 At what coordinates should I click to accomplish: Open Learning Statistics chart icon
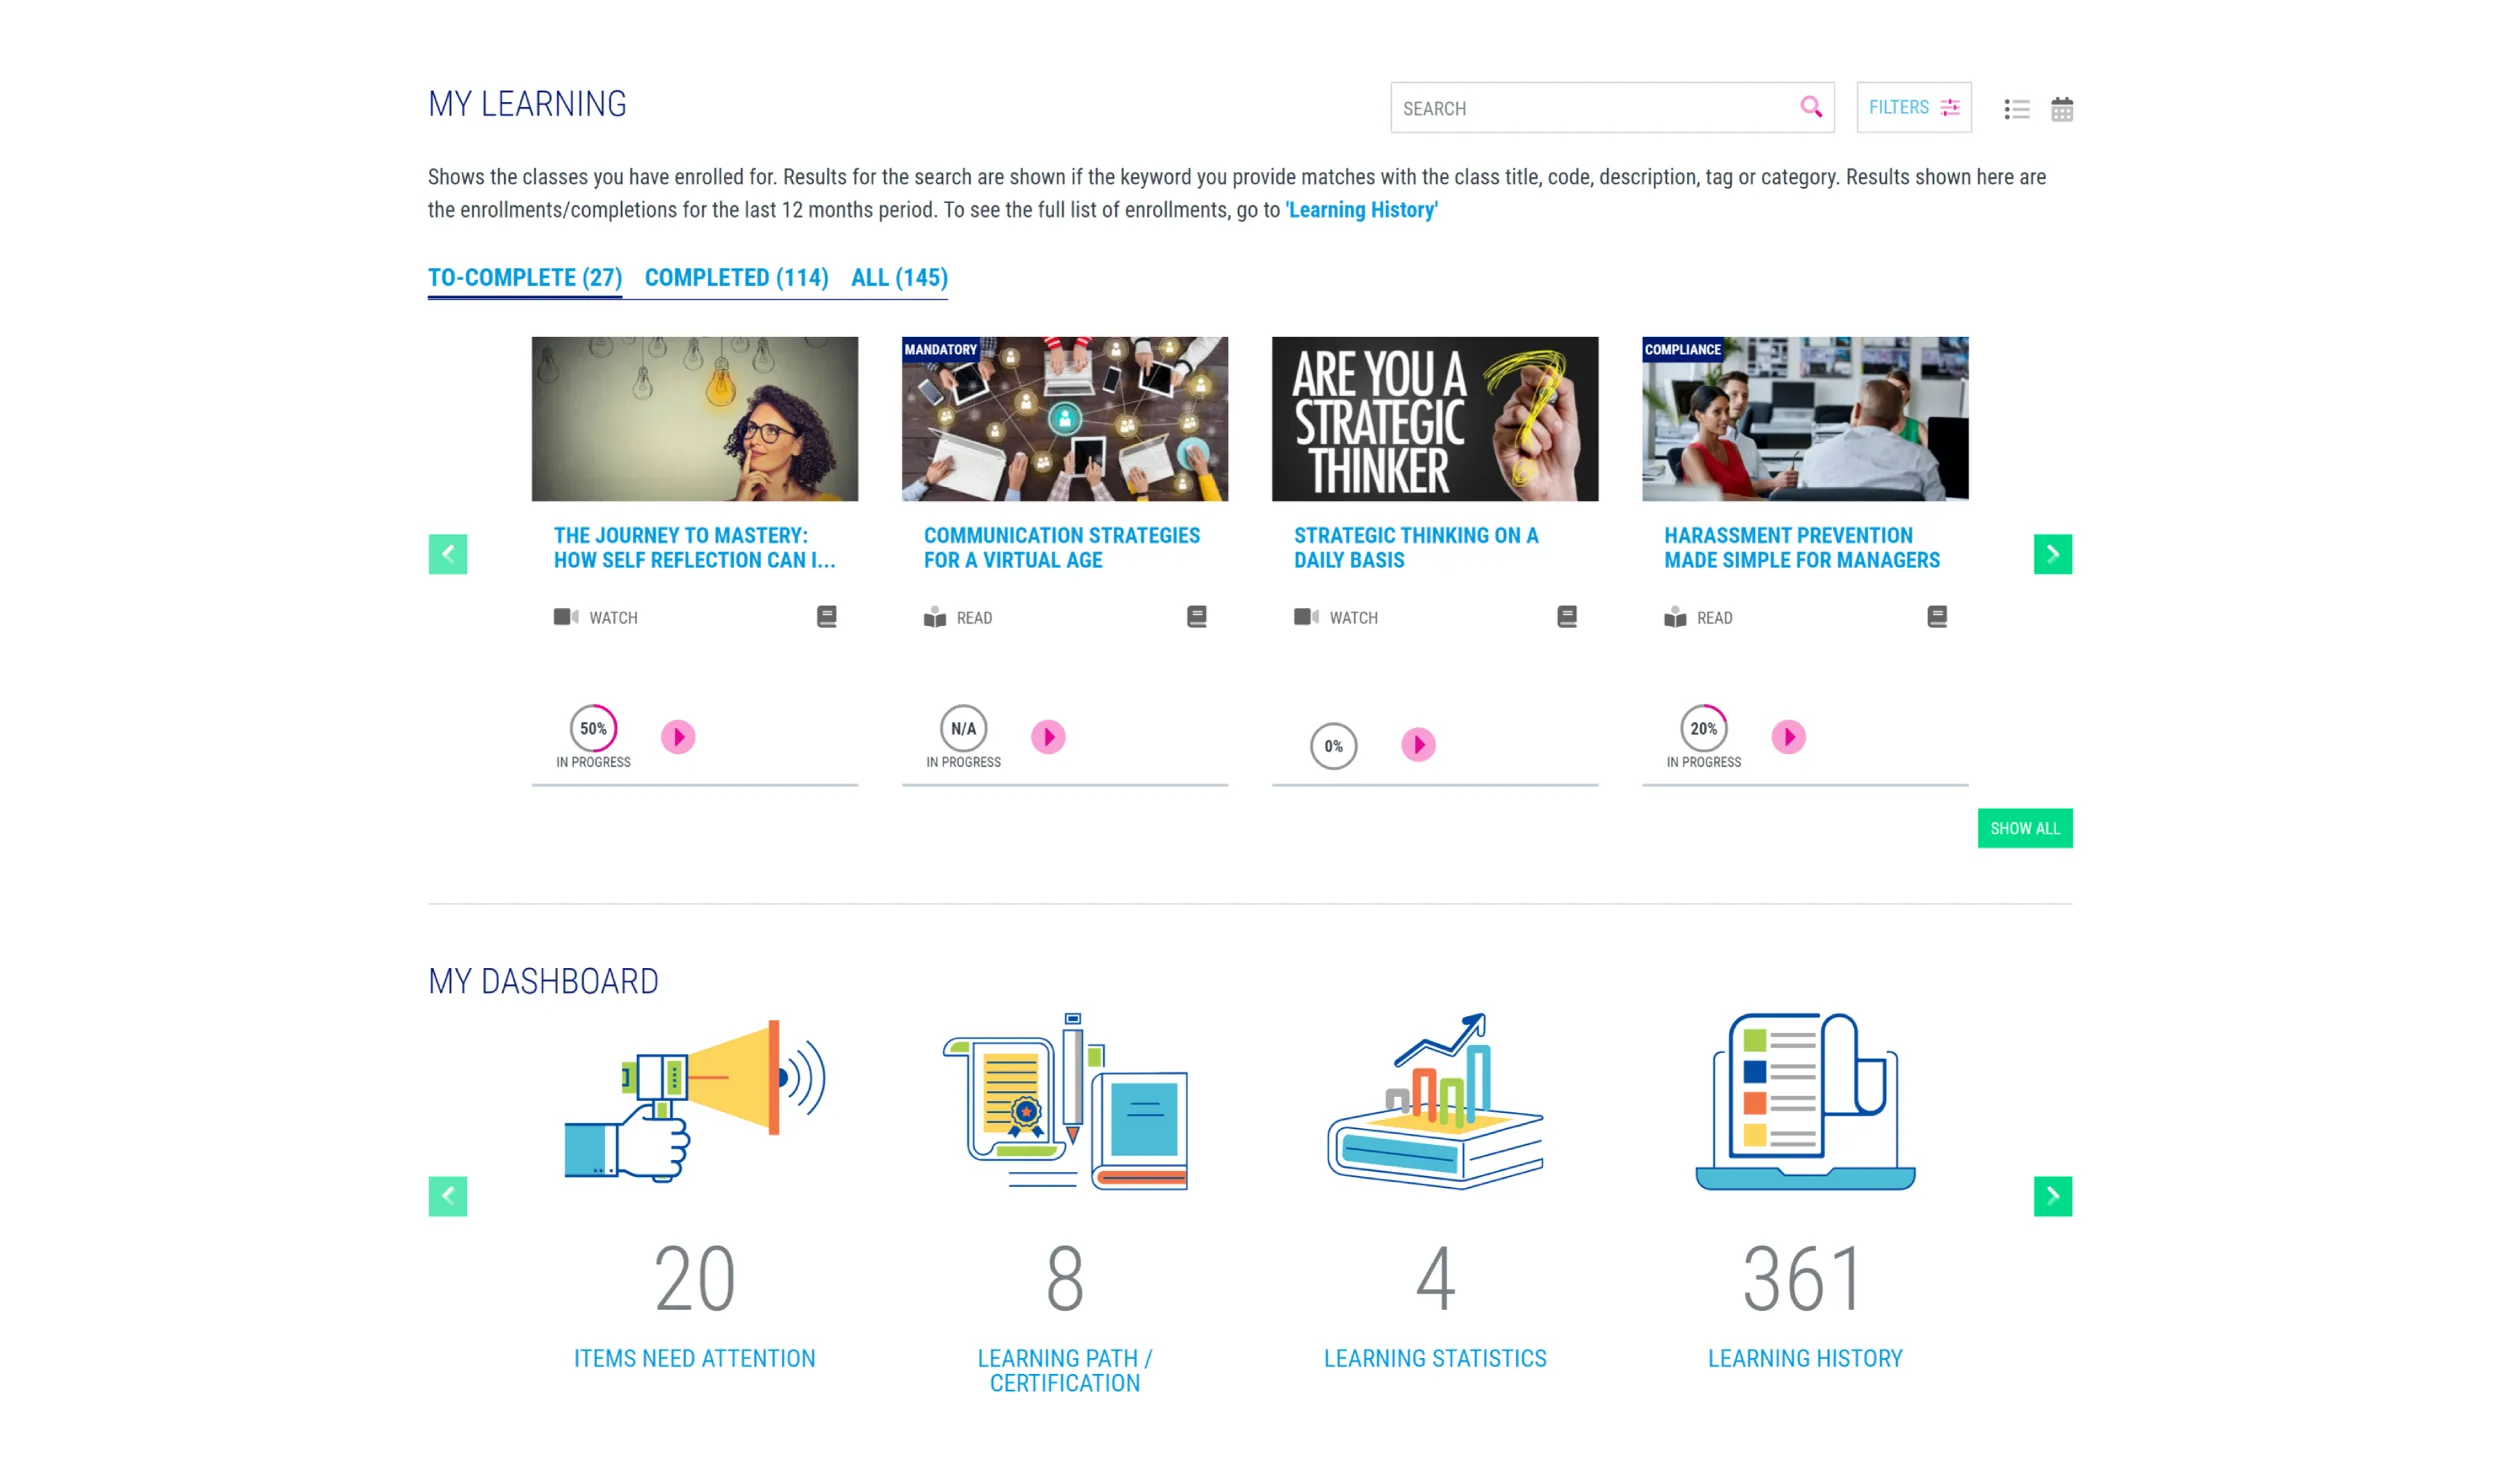click(x=1434, y=1100)
